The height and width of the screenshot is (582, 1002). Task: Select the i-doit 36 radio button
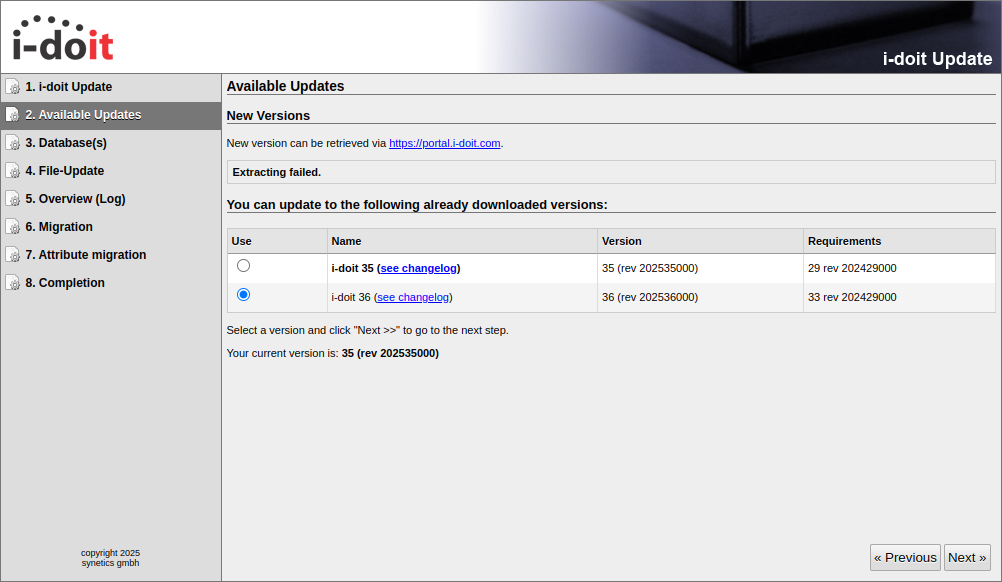(243, 295)
